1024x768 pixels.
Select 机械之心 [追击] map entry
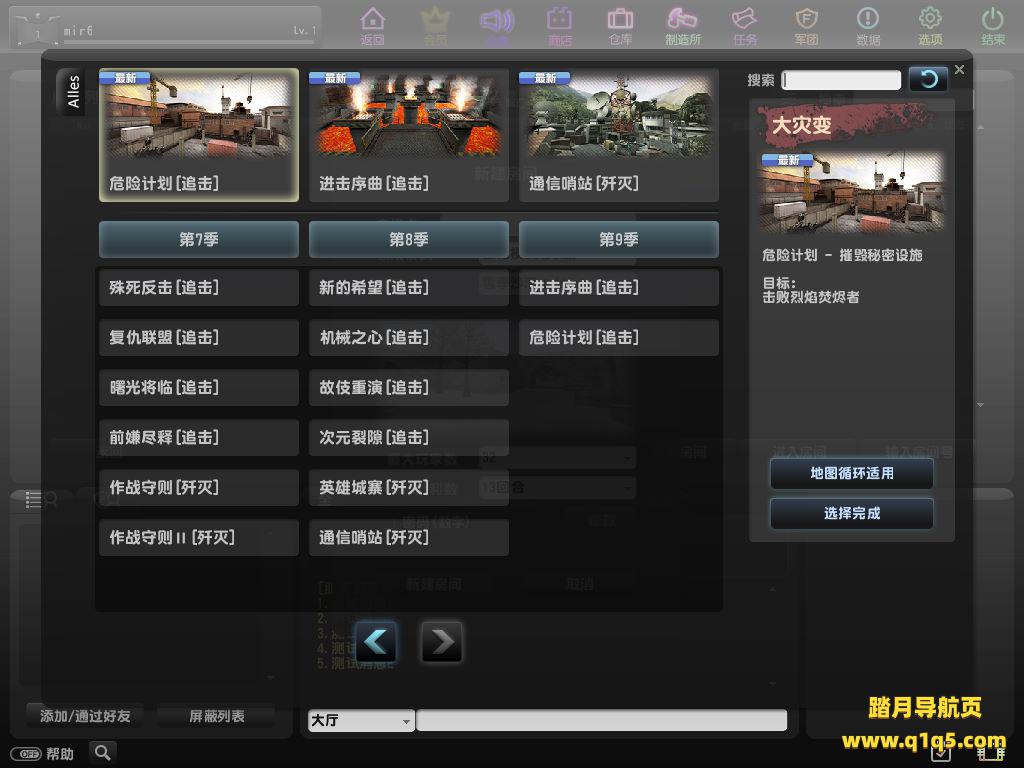[408, 338]
